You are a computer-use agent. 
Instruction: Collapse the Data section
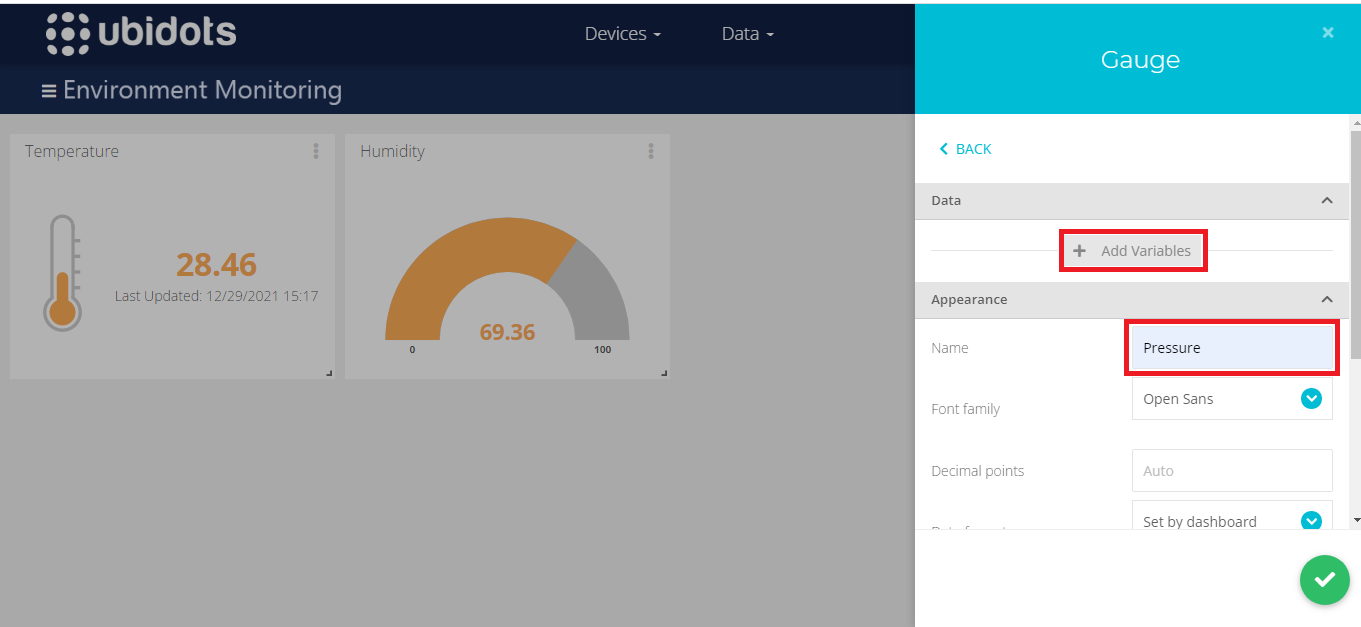(1327, 201)
